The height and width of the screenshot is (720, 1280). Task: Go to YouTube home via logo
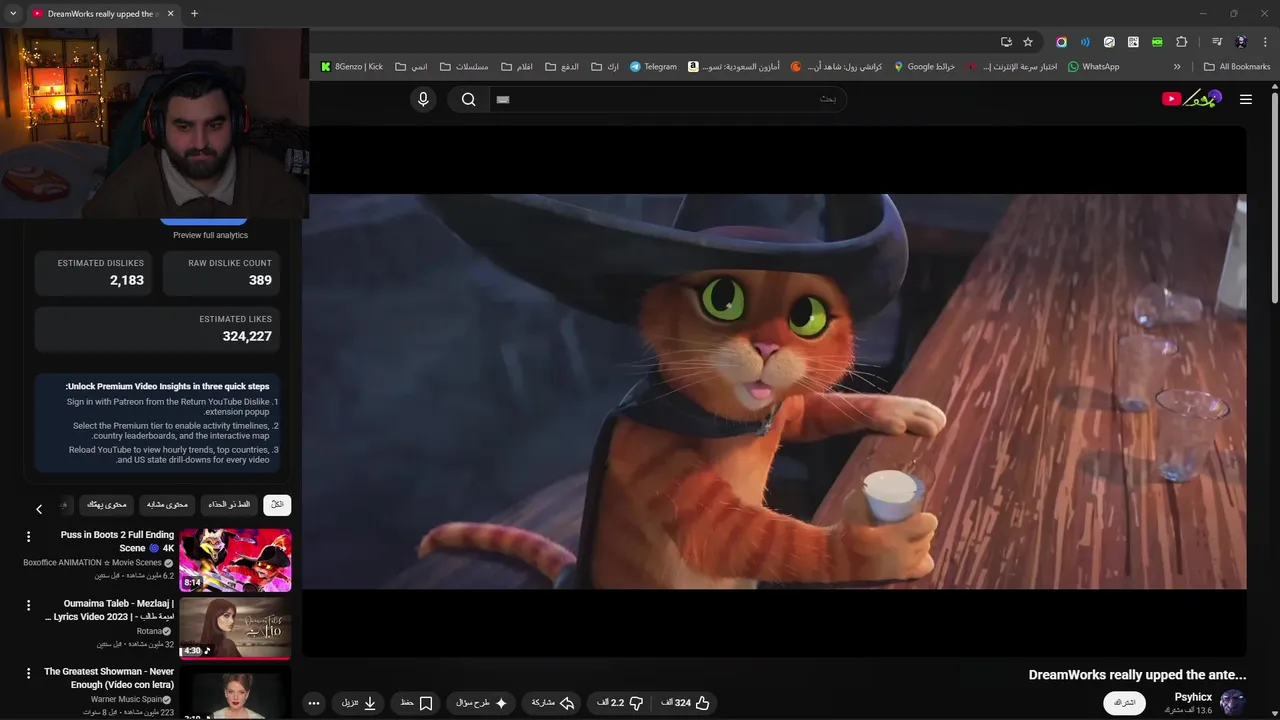[1191, 98]
